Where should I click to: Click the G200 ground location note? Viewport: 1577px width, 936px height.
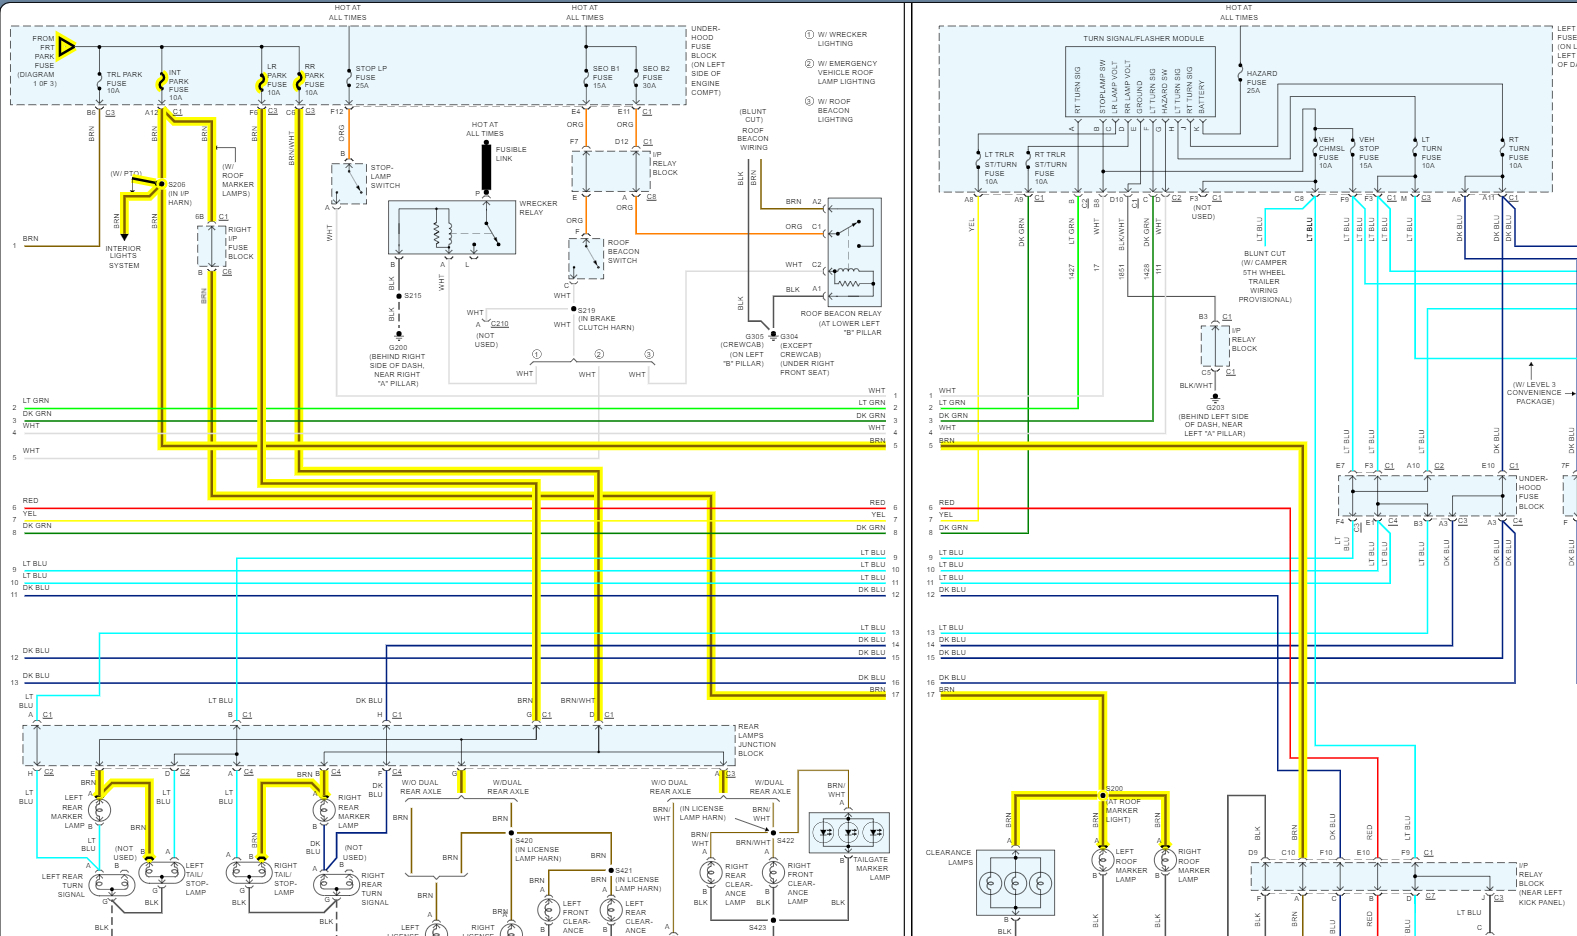click(398, 366)
